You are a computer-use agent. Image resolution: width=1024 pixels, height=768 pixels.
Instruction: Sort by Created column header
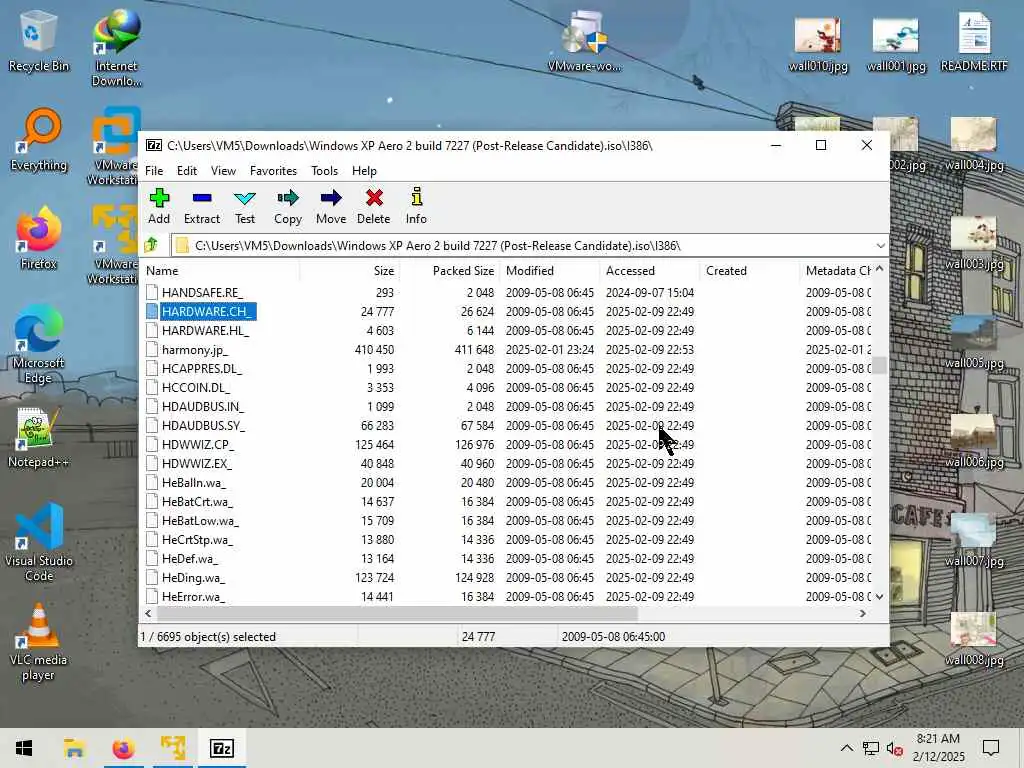point(750,270)
